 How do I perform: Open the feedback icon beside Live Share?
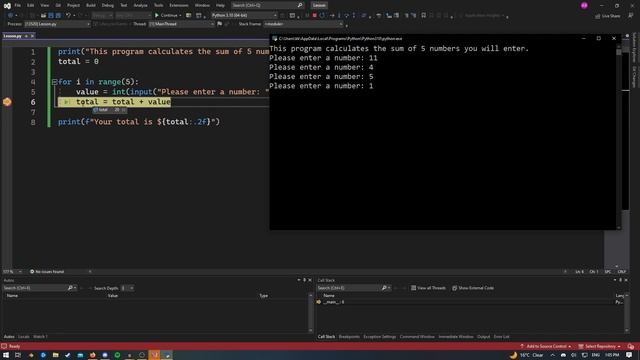point(631,16)
